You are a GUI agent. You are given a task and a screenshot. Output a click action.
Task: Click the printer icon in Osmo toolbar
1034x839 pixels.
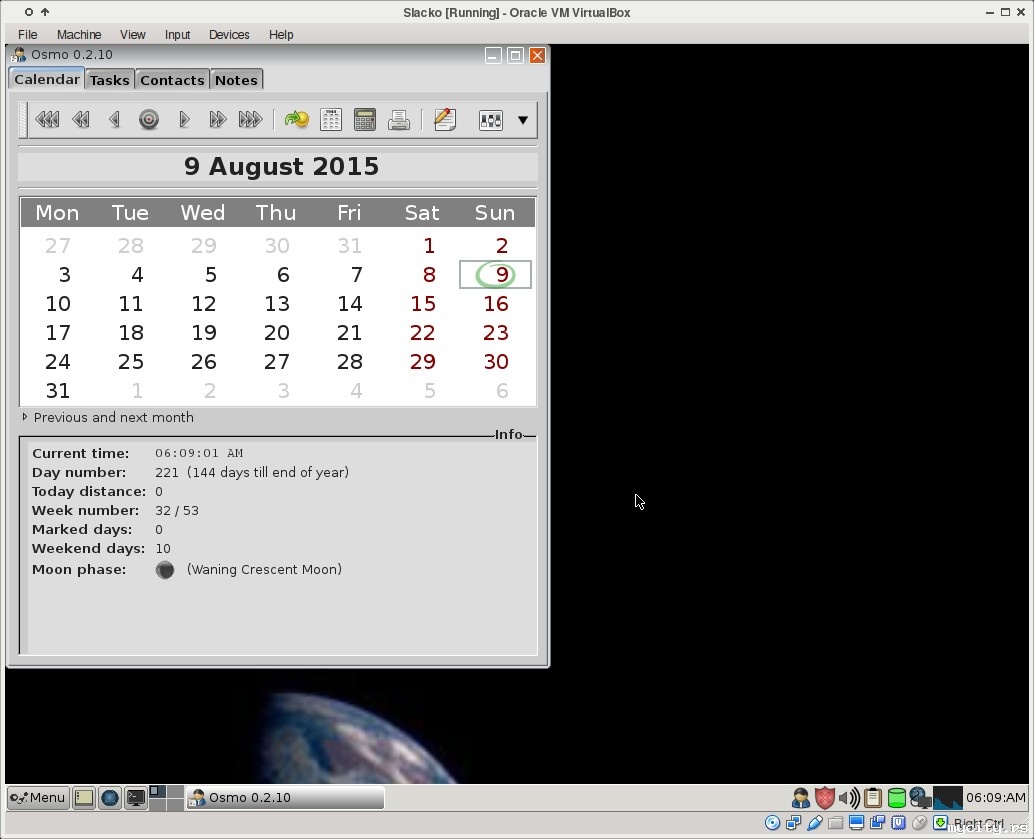click(399, 119)
